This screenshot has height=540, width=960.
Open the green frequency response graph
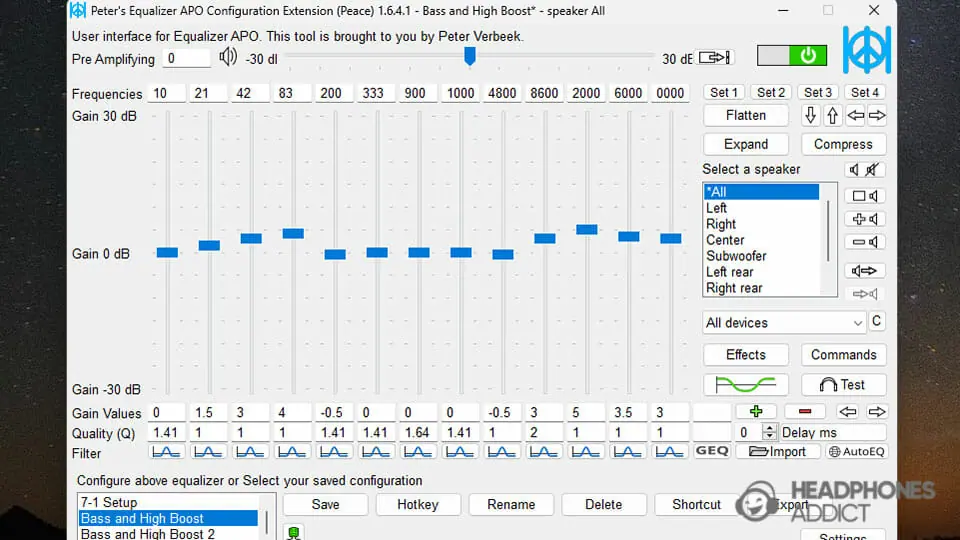click(x=745, y=385)
